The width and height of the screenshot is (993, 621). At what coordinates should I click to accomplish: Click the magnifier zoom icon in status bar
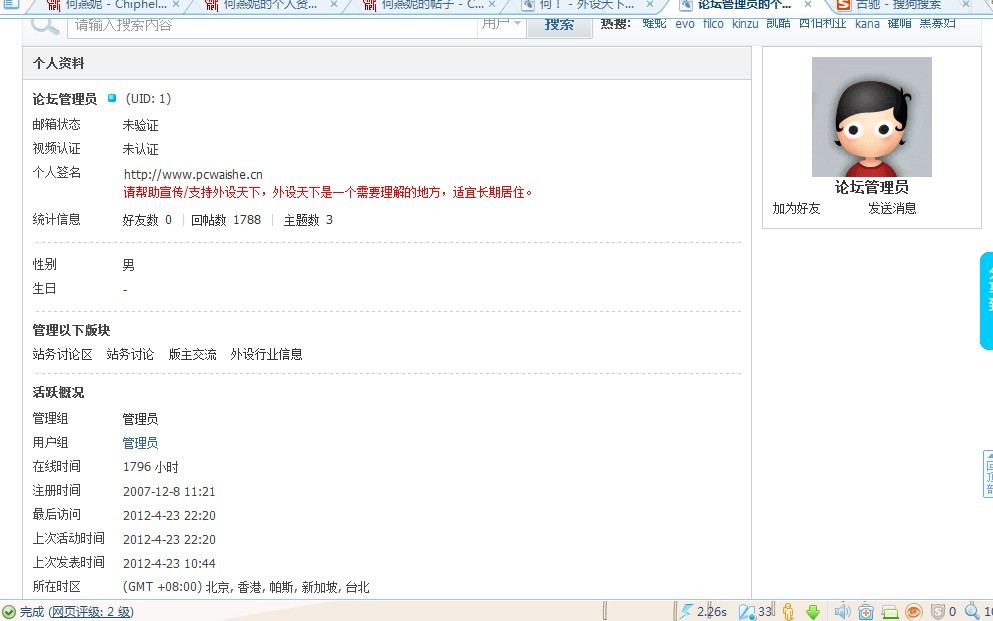click(972, 611)
